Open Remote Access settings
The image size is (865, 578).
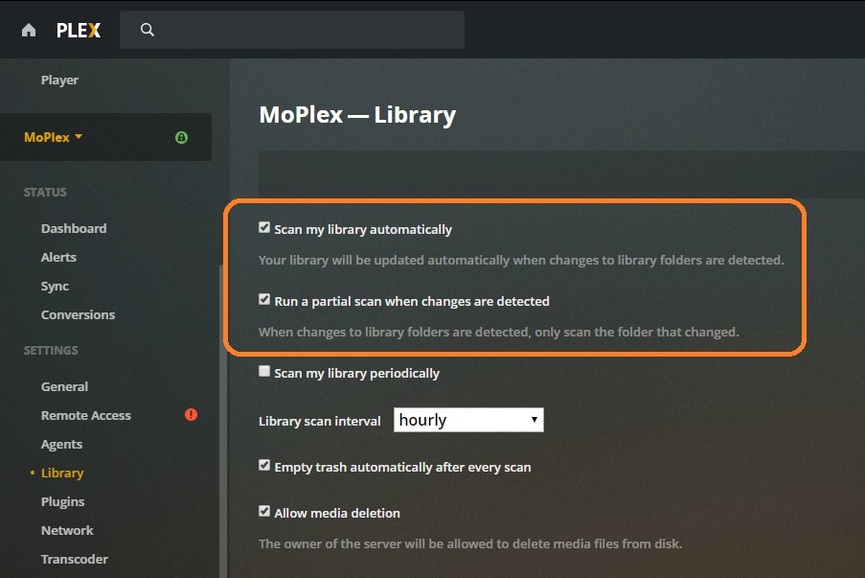[86, 415]
